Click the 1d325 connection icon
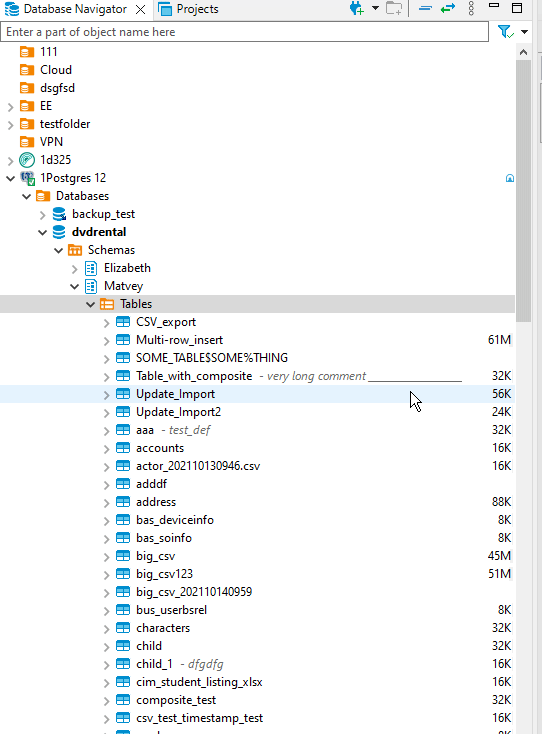 tap(27, 160)
